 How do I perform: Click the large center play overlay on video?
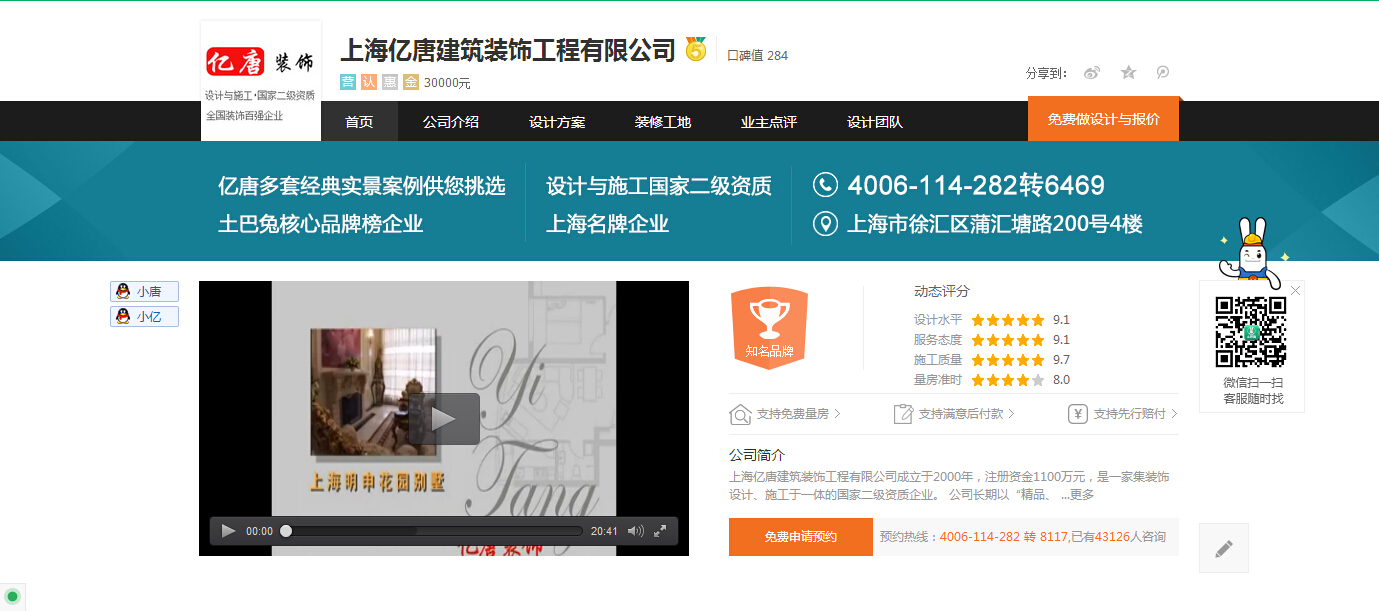pos(444,418)
